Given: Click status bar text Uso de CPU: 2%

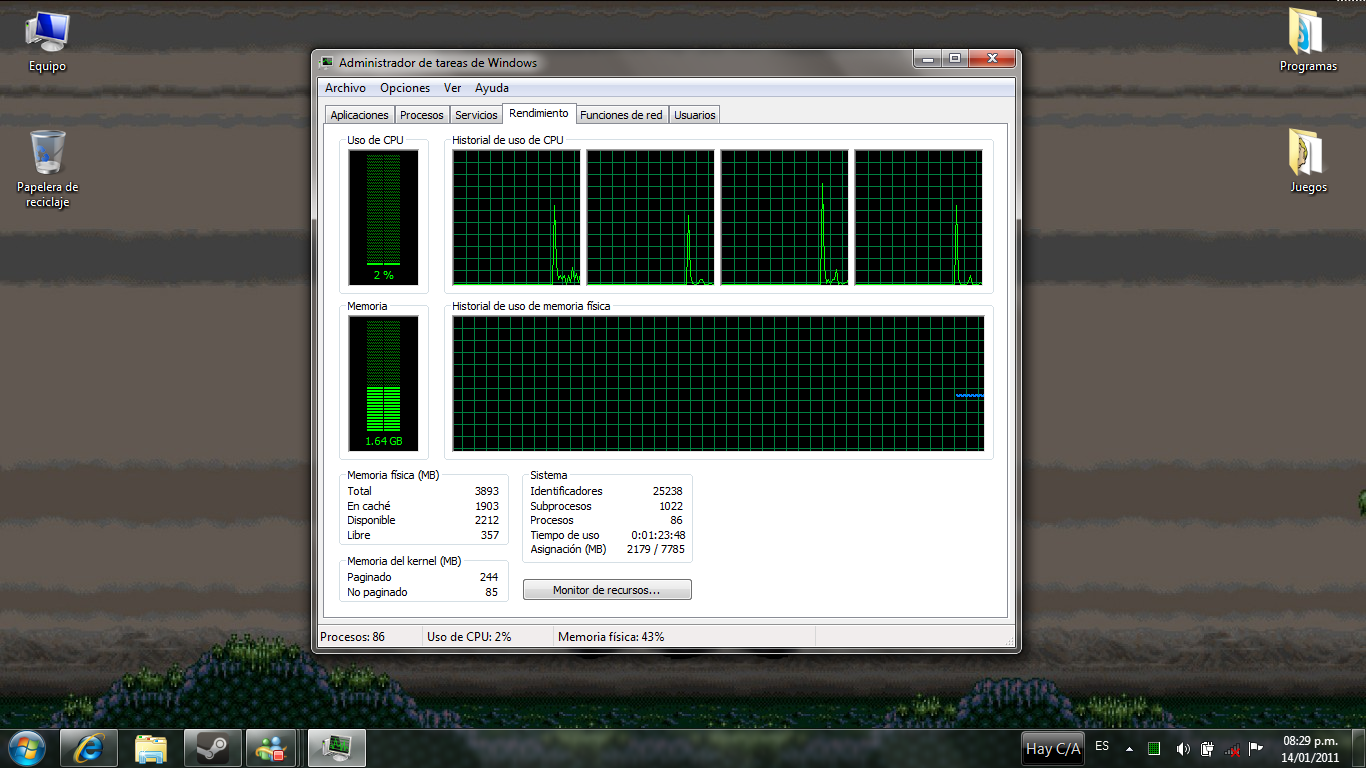Looking at the screenshot, I should (x=469, y=636).
